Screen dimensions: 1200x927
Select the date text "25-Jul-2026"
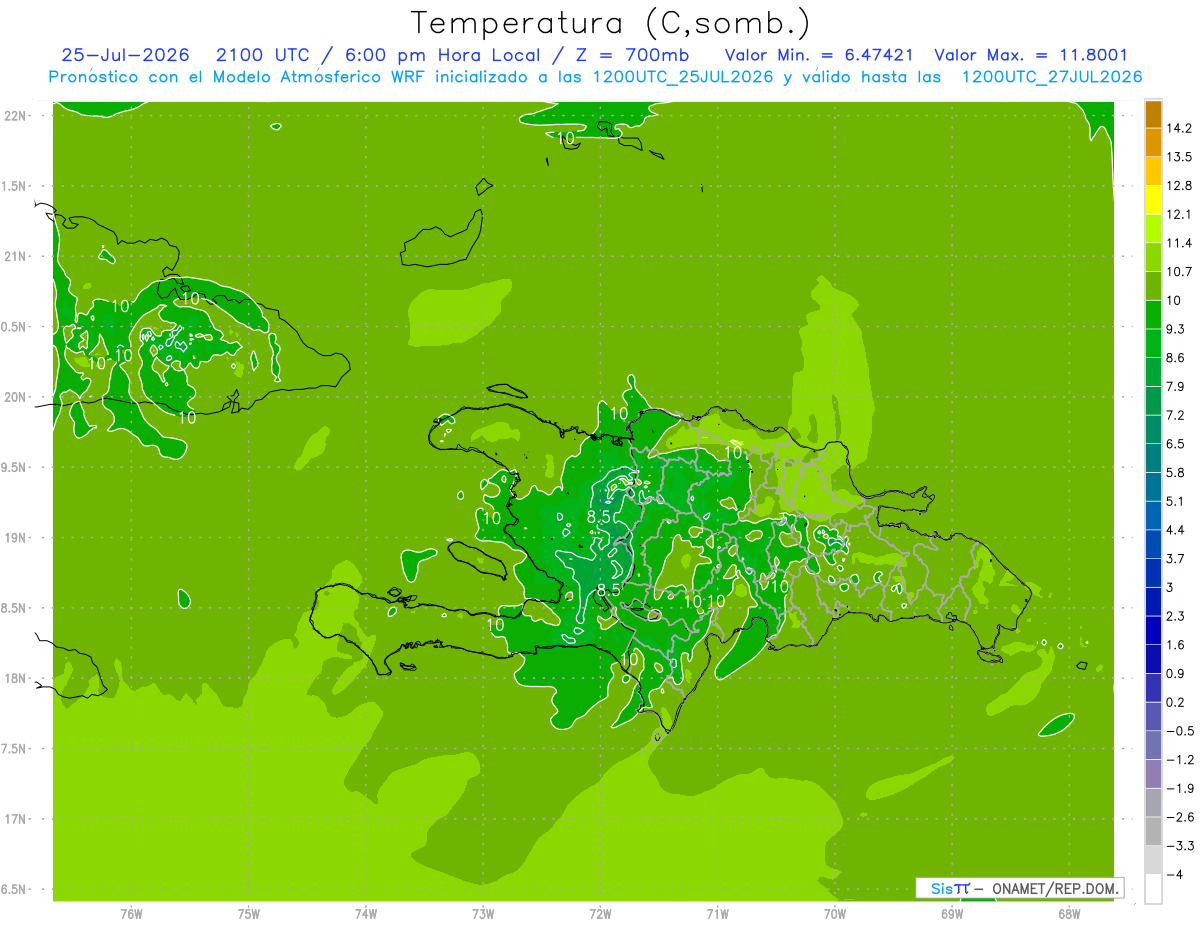(x=125, y=55)
